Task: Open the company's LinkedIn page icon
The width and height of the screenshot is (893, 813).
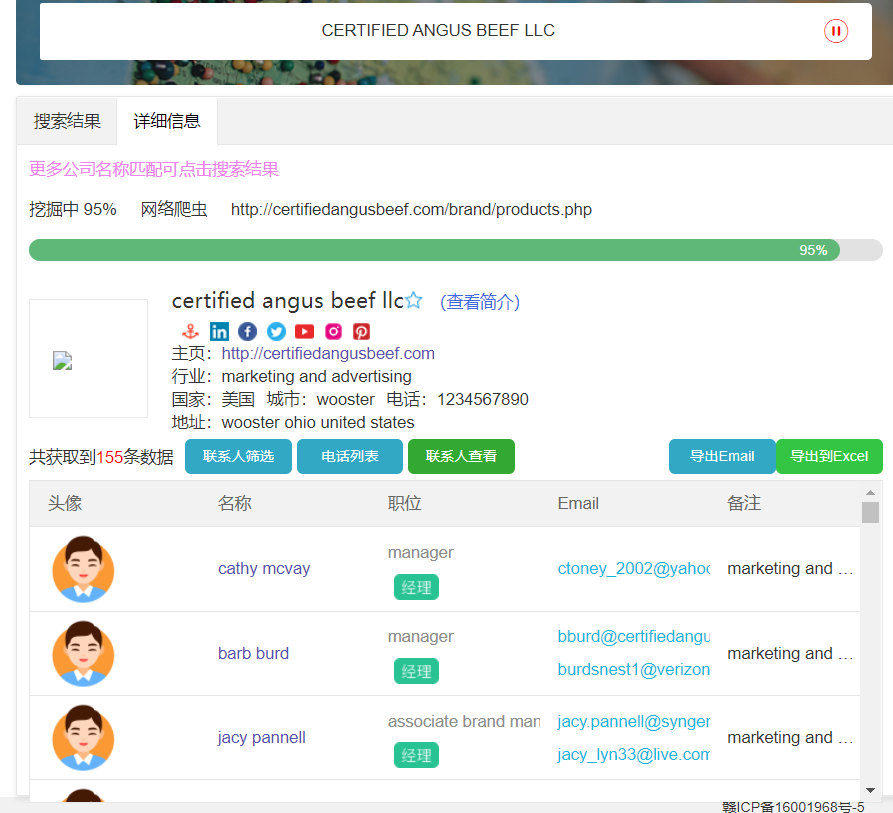Action: click(219, 332)
